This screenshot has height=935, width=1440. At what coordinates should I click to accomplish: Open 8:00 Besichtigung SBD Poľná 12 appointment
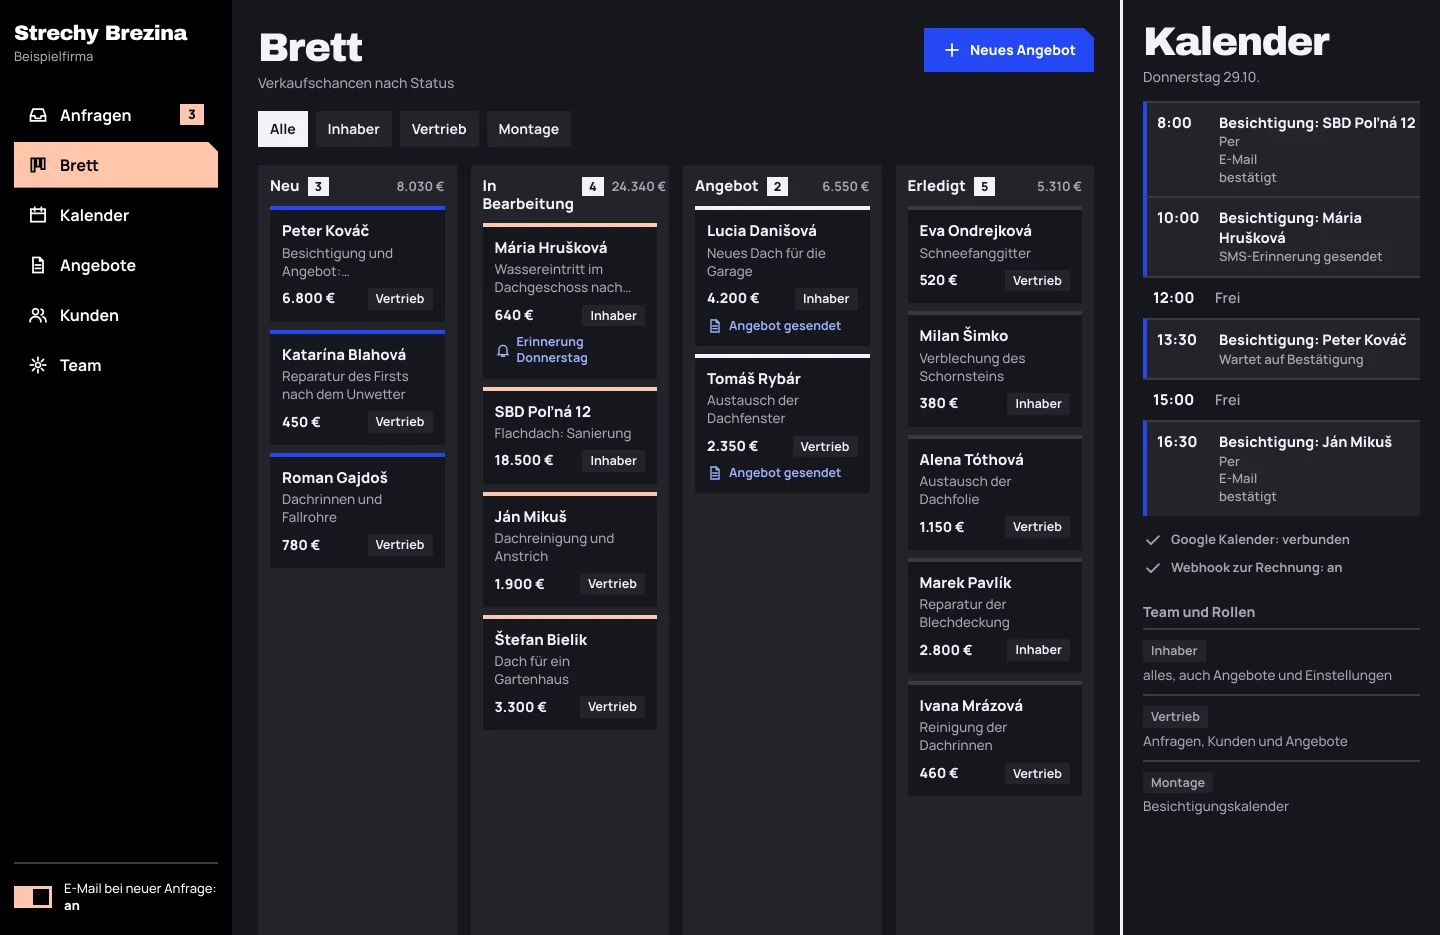1282,150
